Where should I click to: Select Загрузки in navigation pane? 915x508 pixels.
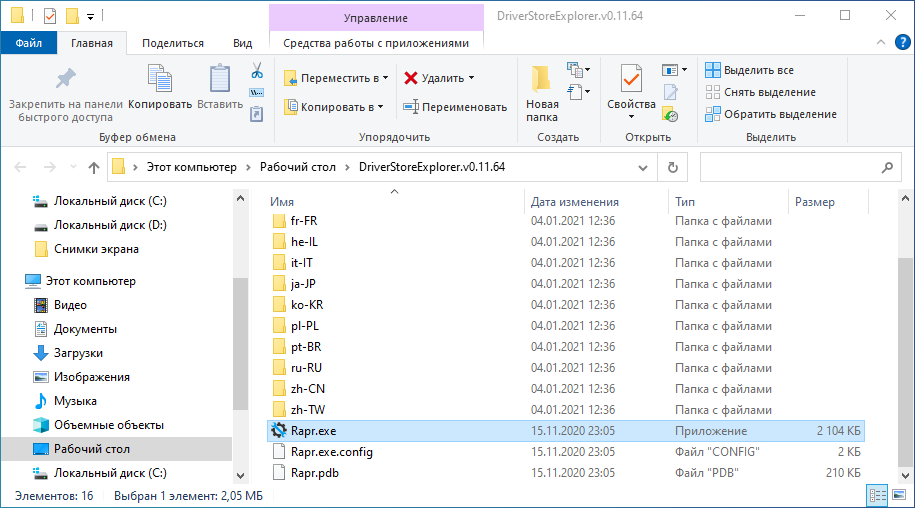click(78, 353)
